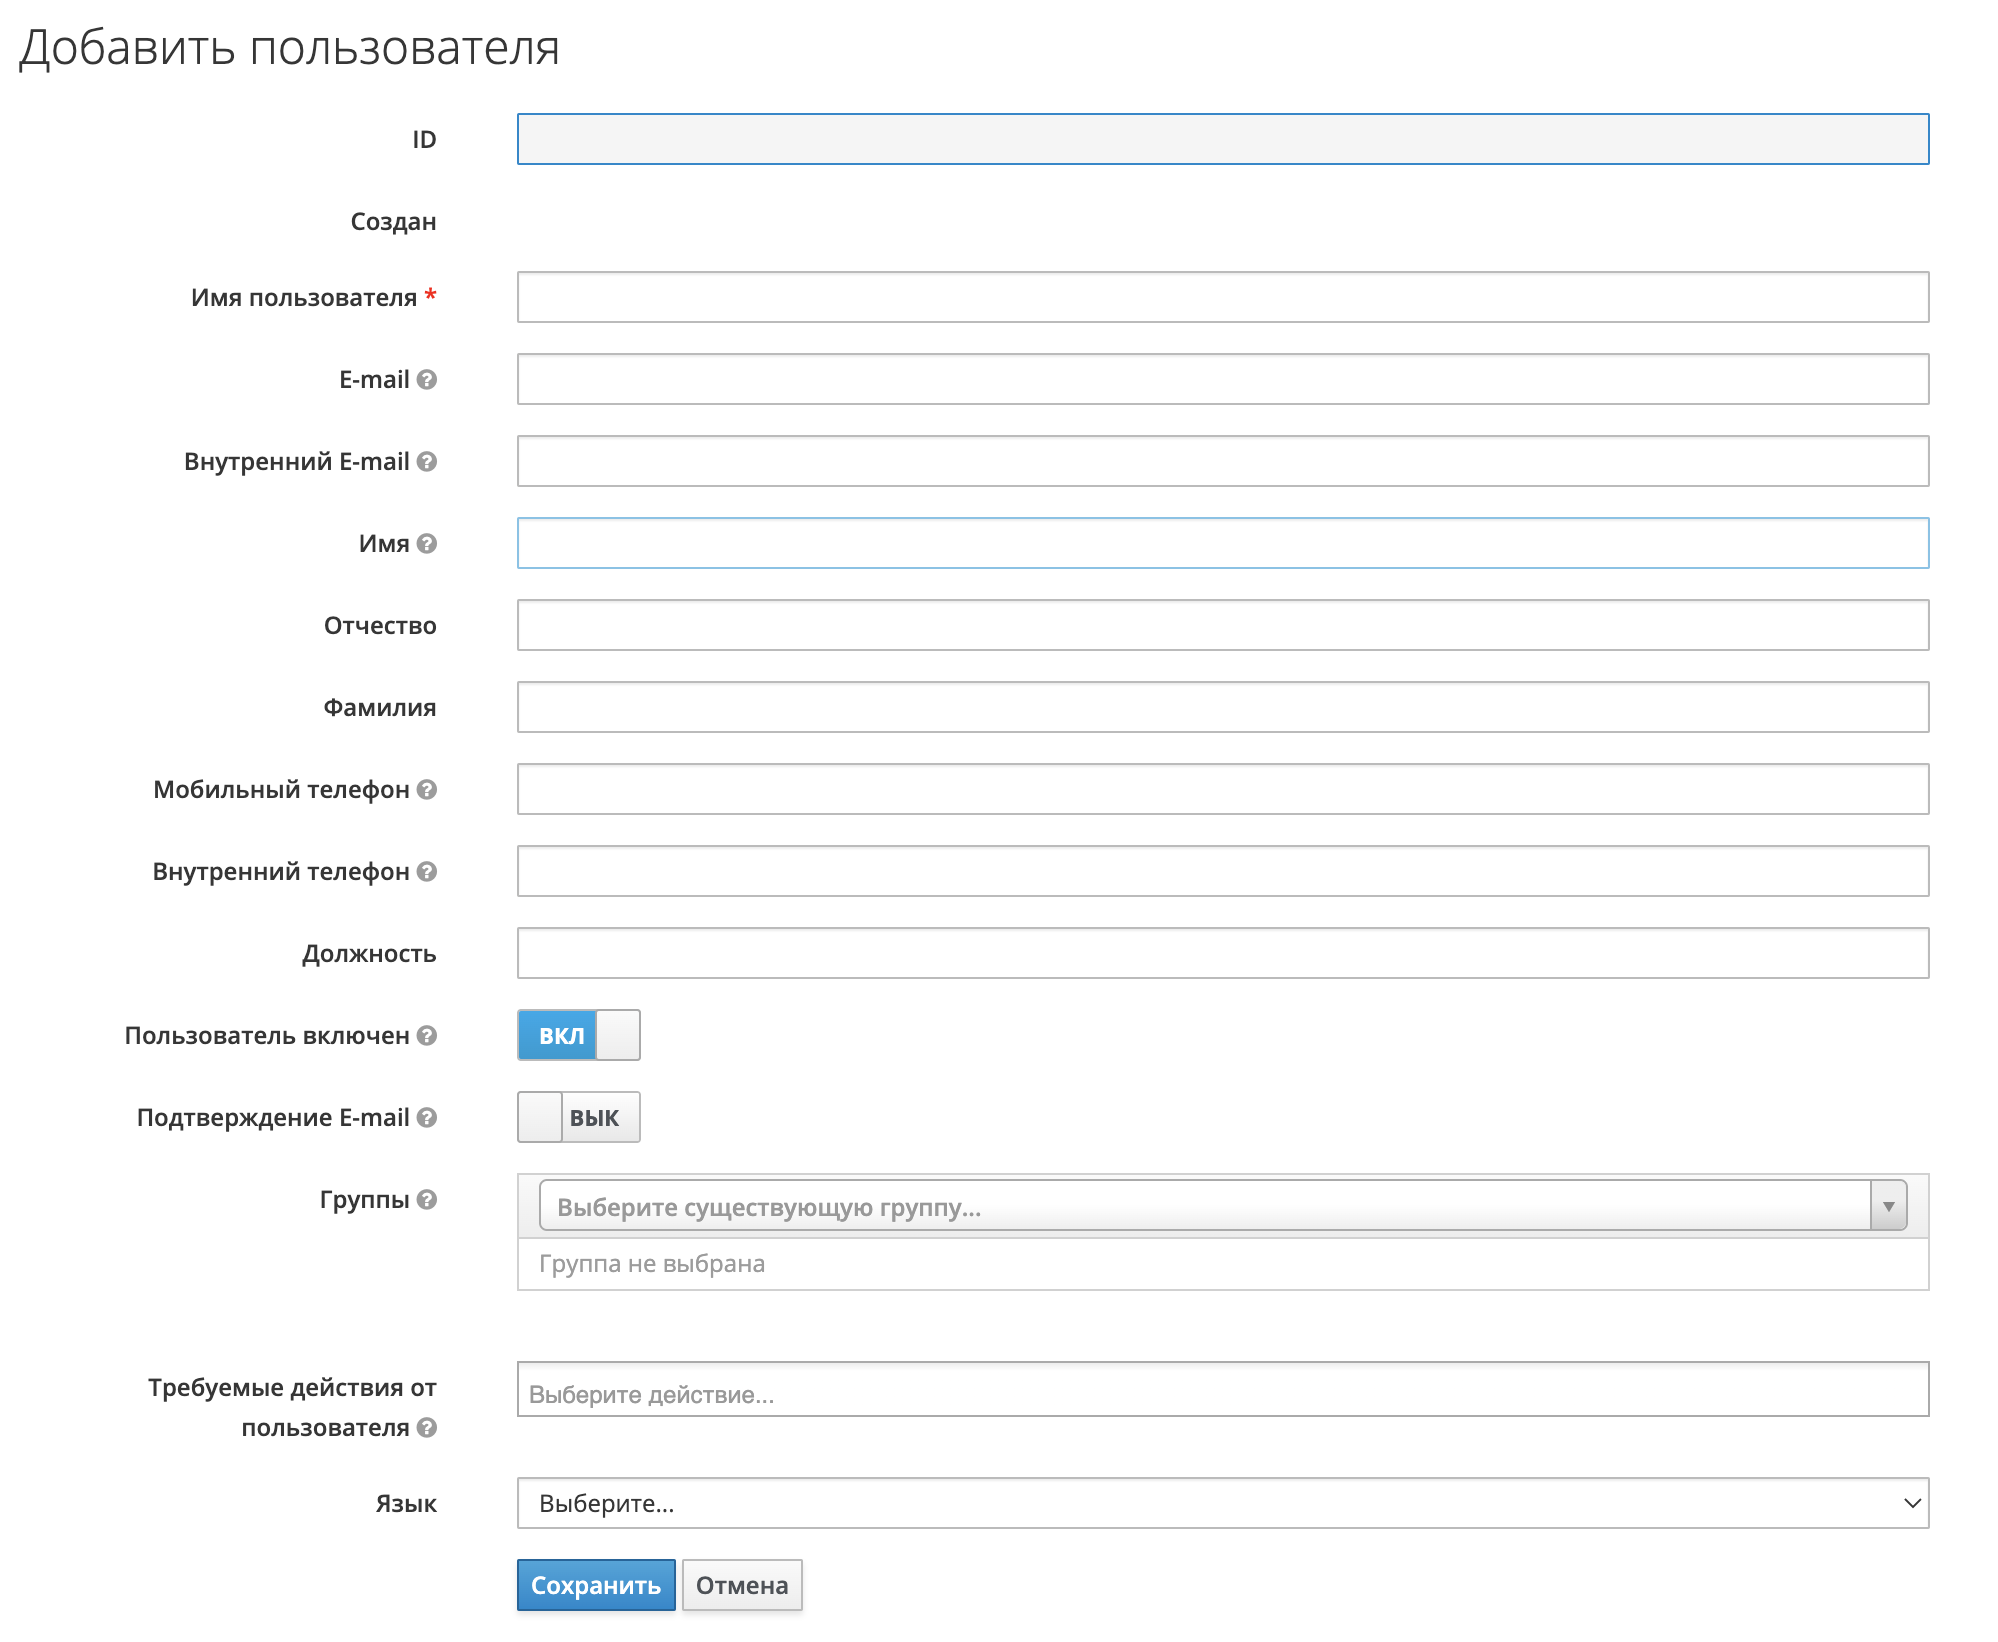Viewport: 1998px width, 1642px height.
Task: Focus the Имя пользователя input field
Action: (1222, 298)
